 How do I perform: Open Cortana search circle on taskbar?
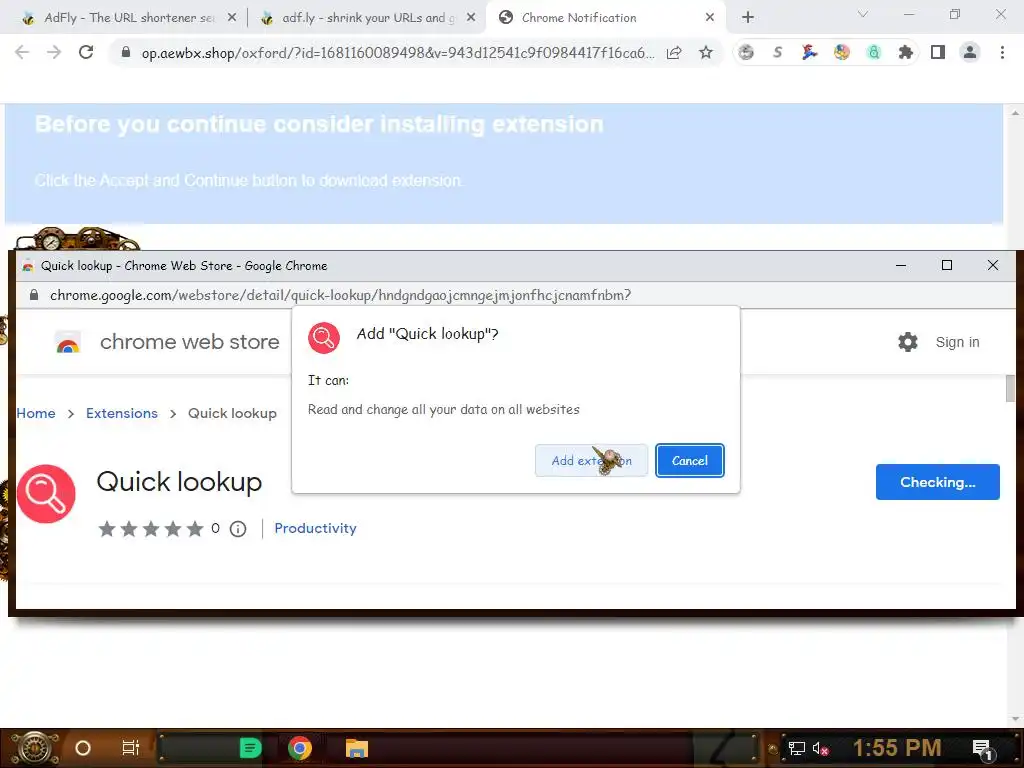click(x=83, y=748)
